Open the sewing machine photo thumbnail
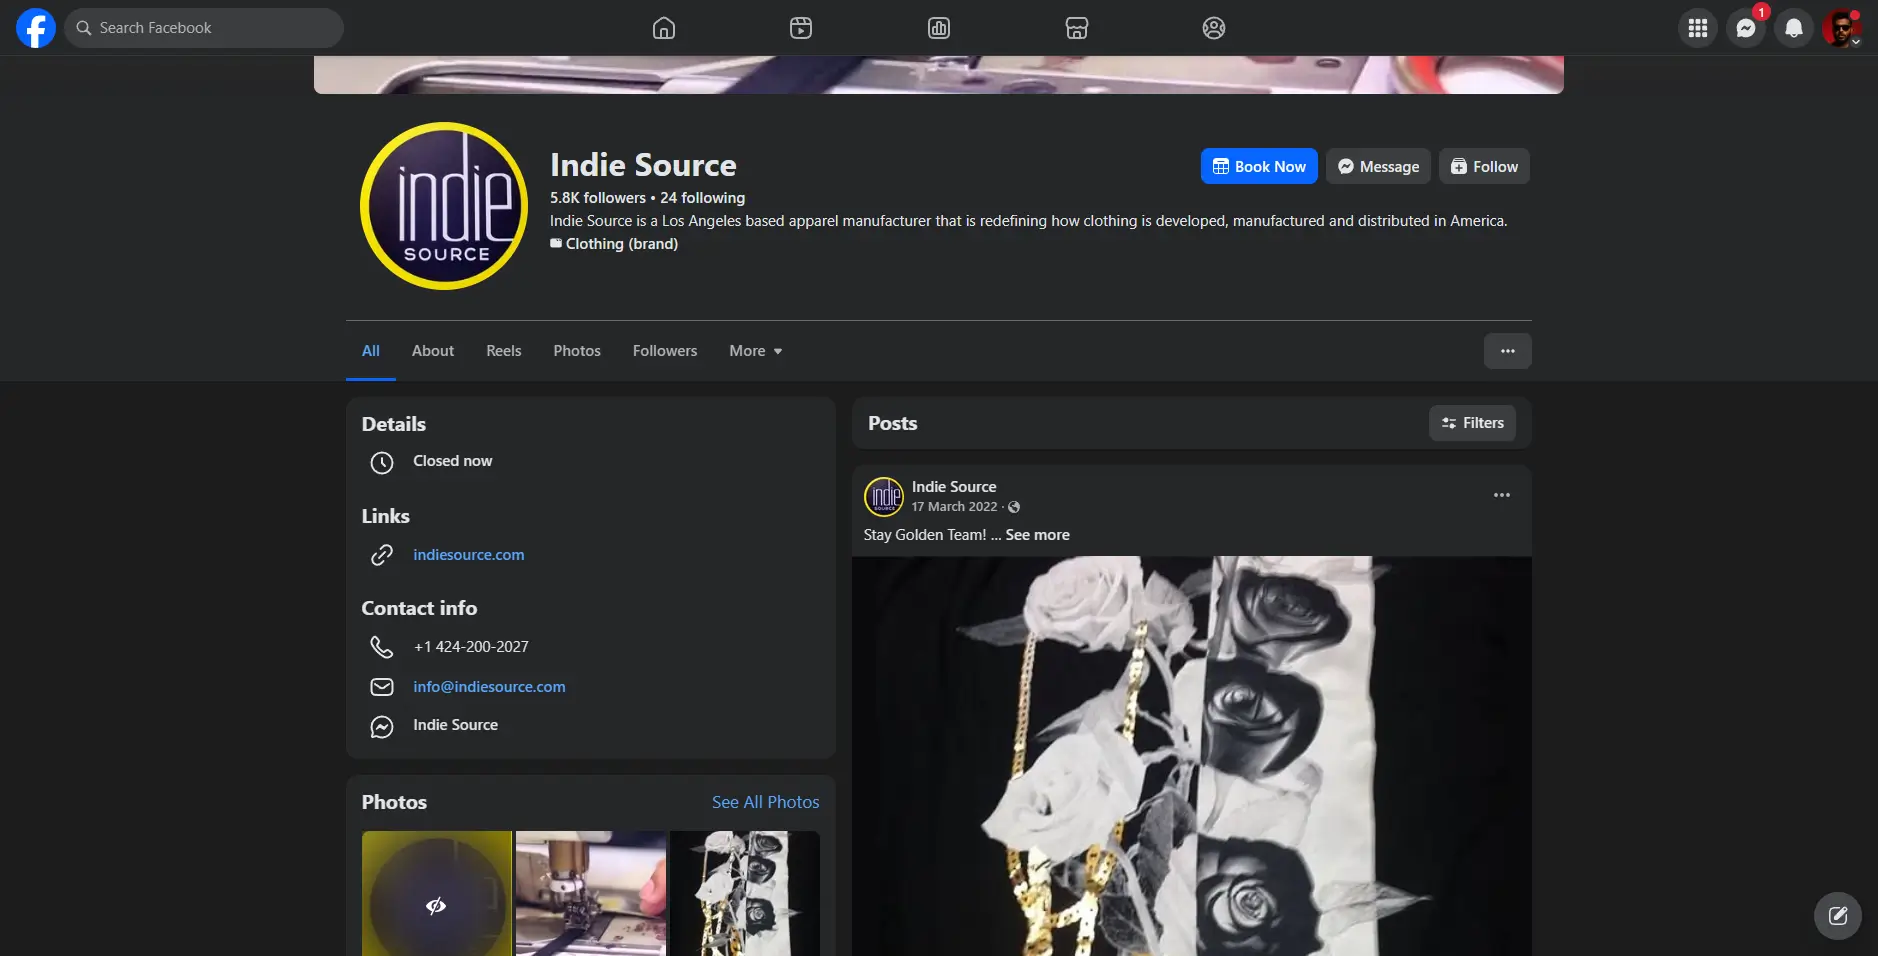The height and width of the screenshot is (956, 1878). [x=591, y=893]
